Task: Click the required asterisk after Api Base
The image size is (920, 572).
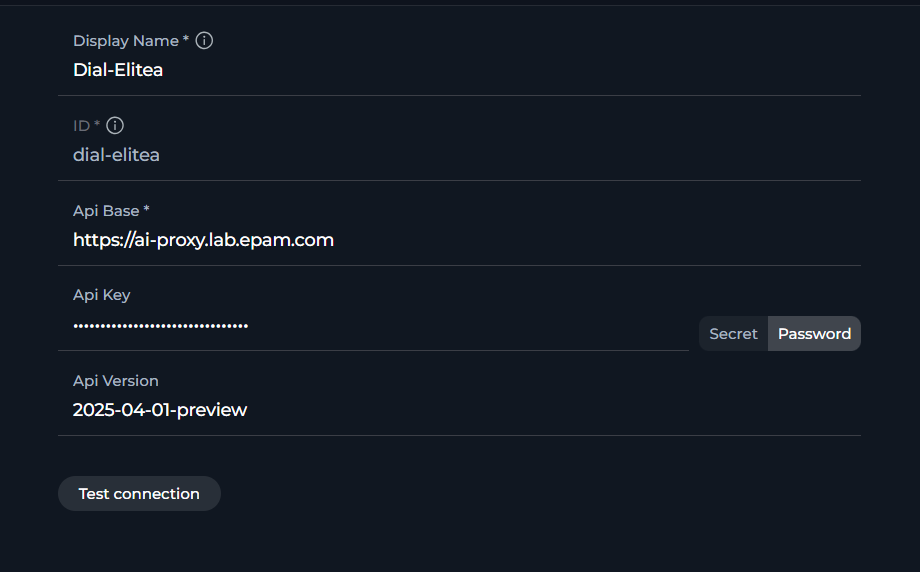Action: (147, 208)
